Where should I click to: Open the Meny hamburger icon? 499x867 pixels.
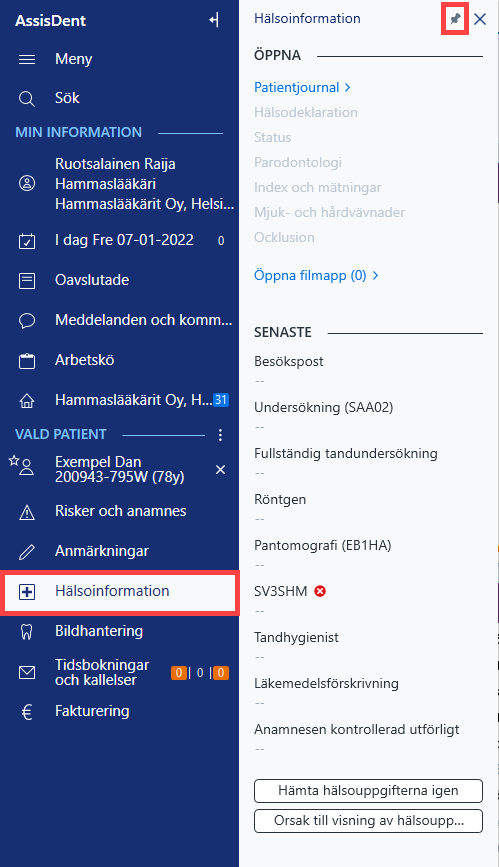coord(27,59)
